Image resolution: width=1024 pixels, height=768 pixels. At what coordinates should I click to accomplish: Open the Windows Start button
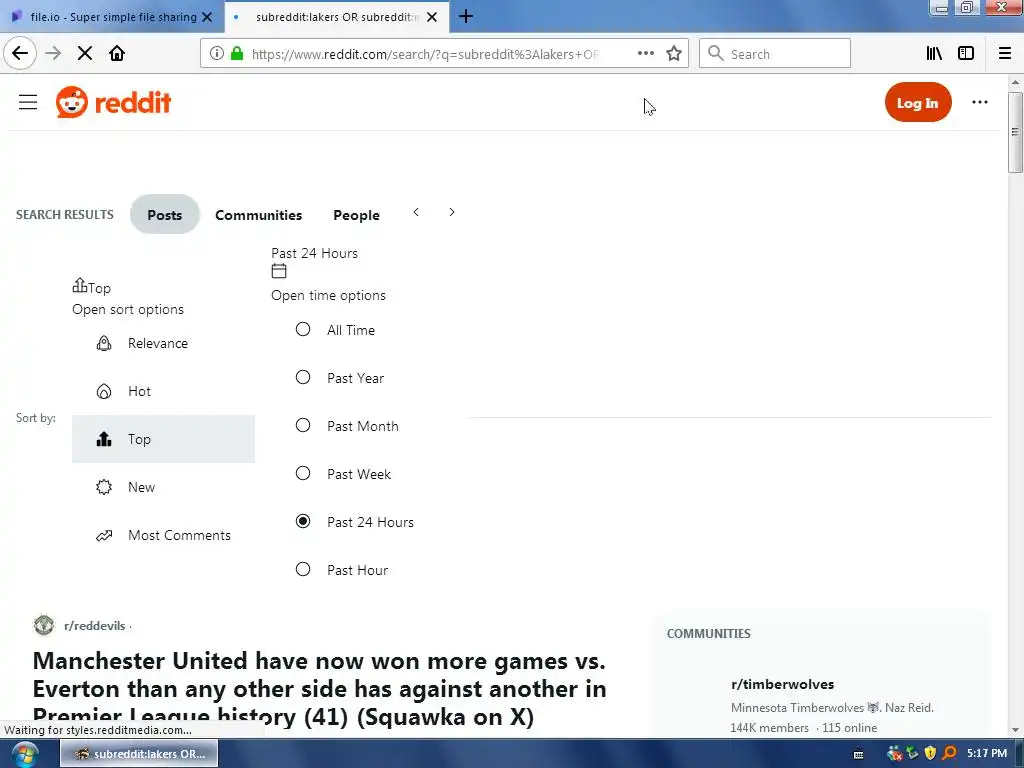(x=24, y=754)
